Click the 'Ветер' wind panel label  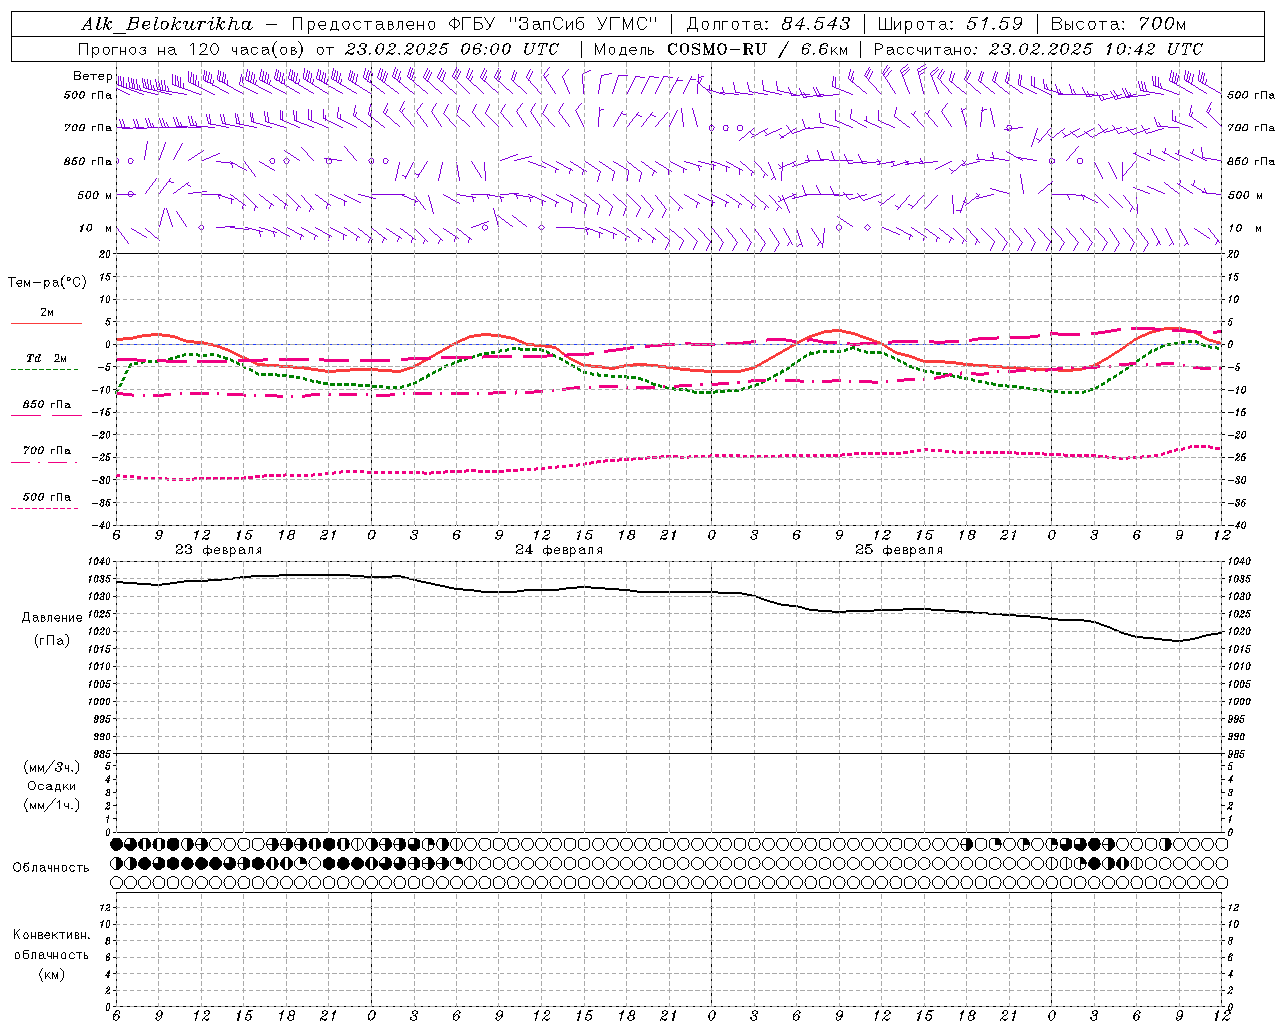coord(92,76)
